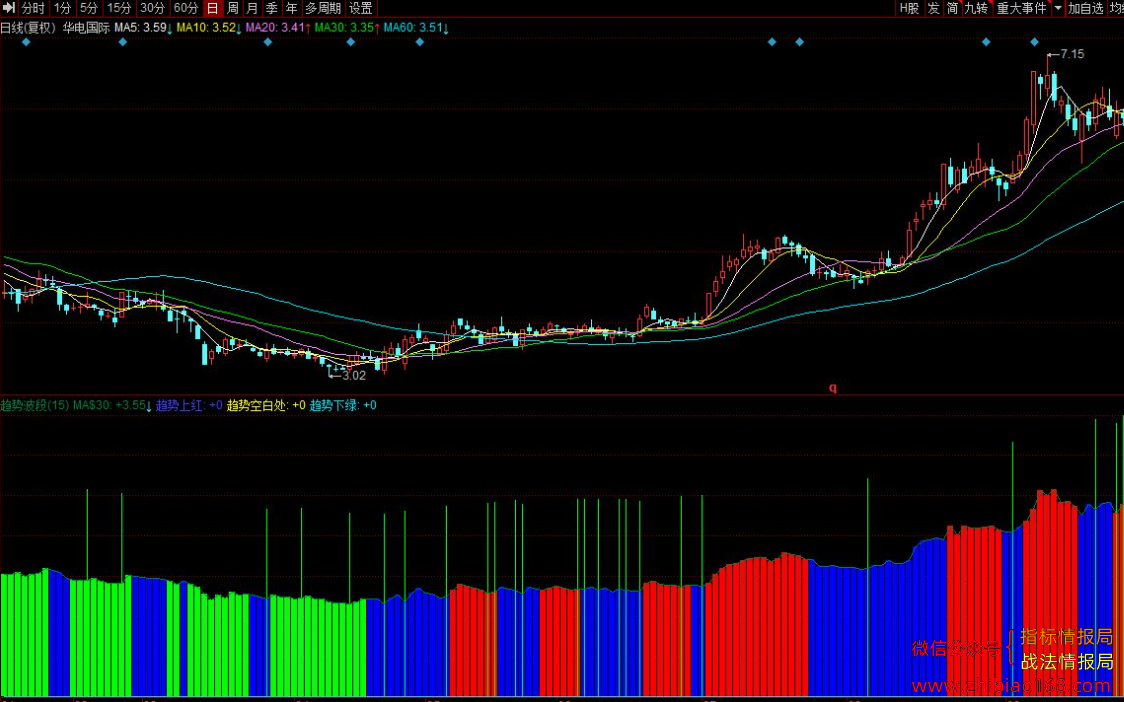This screenshot has height=702, width=1124.
Task: Click the event diamond marker below MA20
Action: [268, 42]
